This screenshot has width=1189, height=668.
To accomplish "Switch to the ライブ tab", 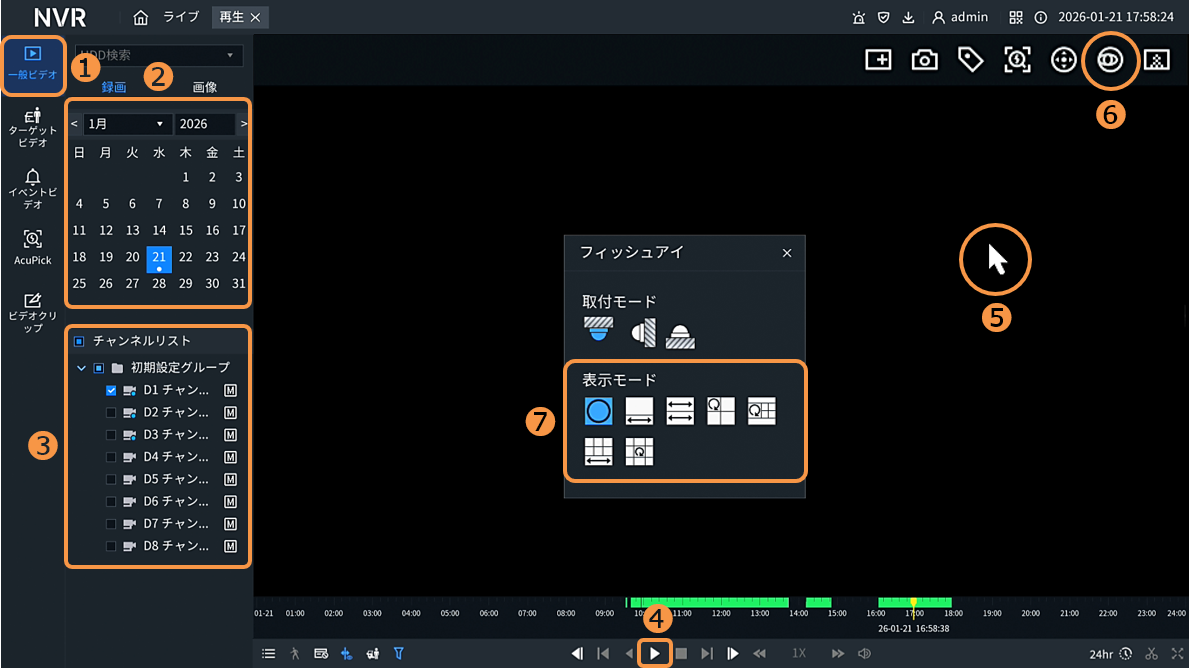I will click(x=181, y=17).
